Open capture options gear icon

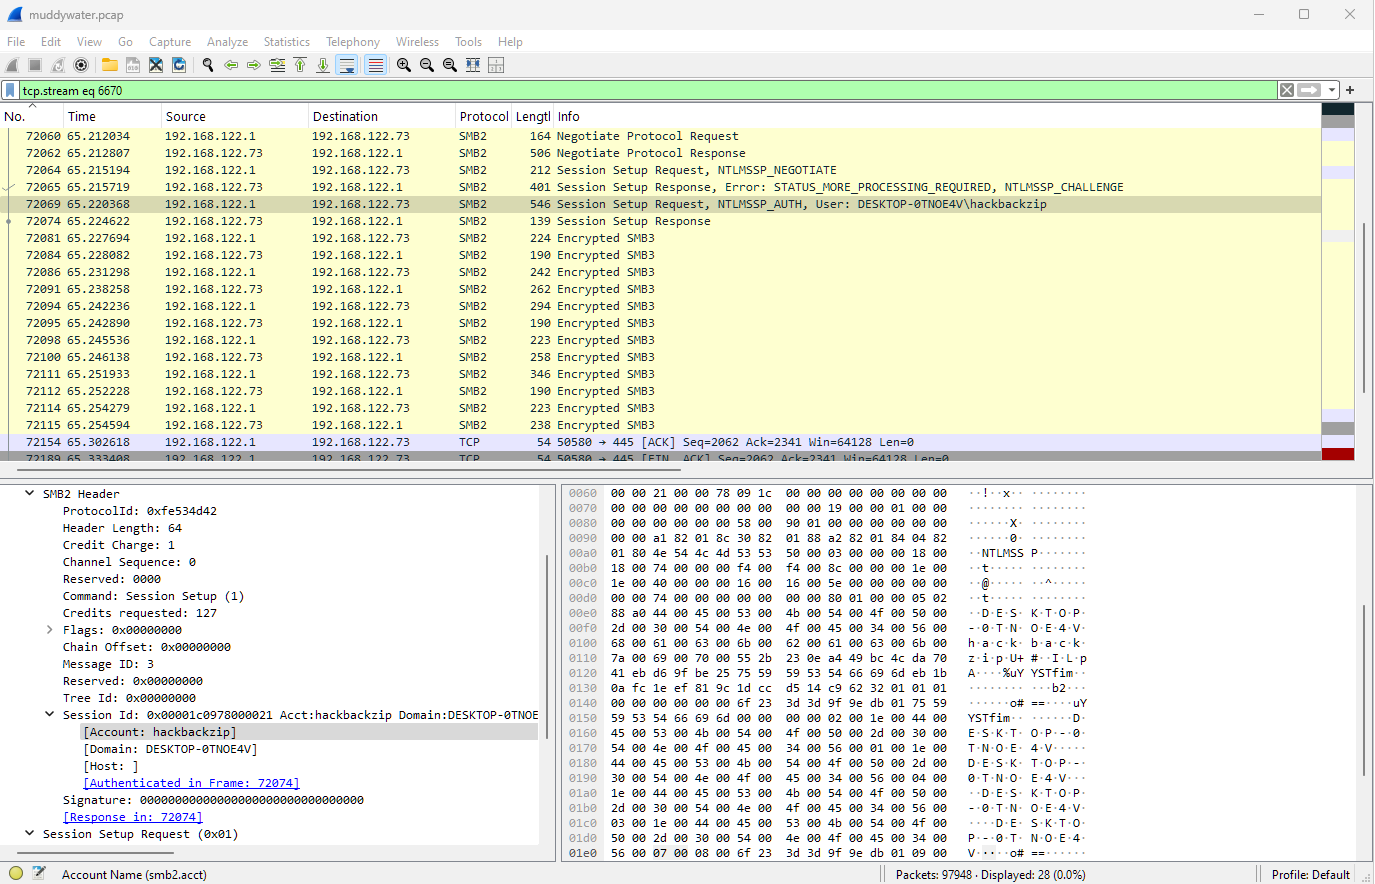point(81,65)
